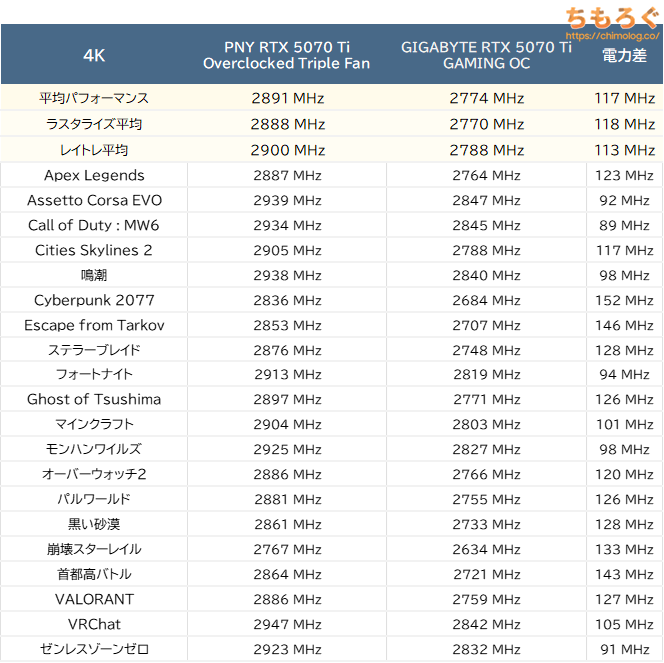
Task: Click the 2788 MHz Cities Skylines 2 value
Action: click(486, 250)
